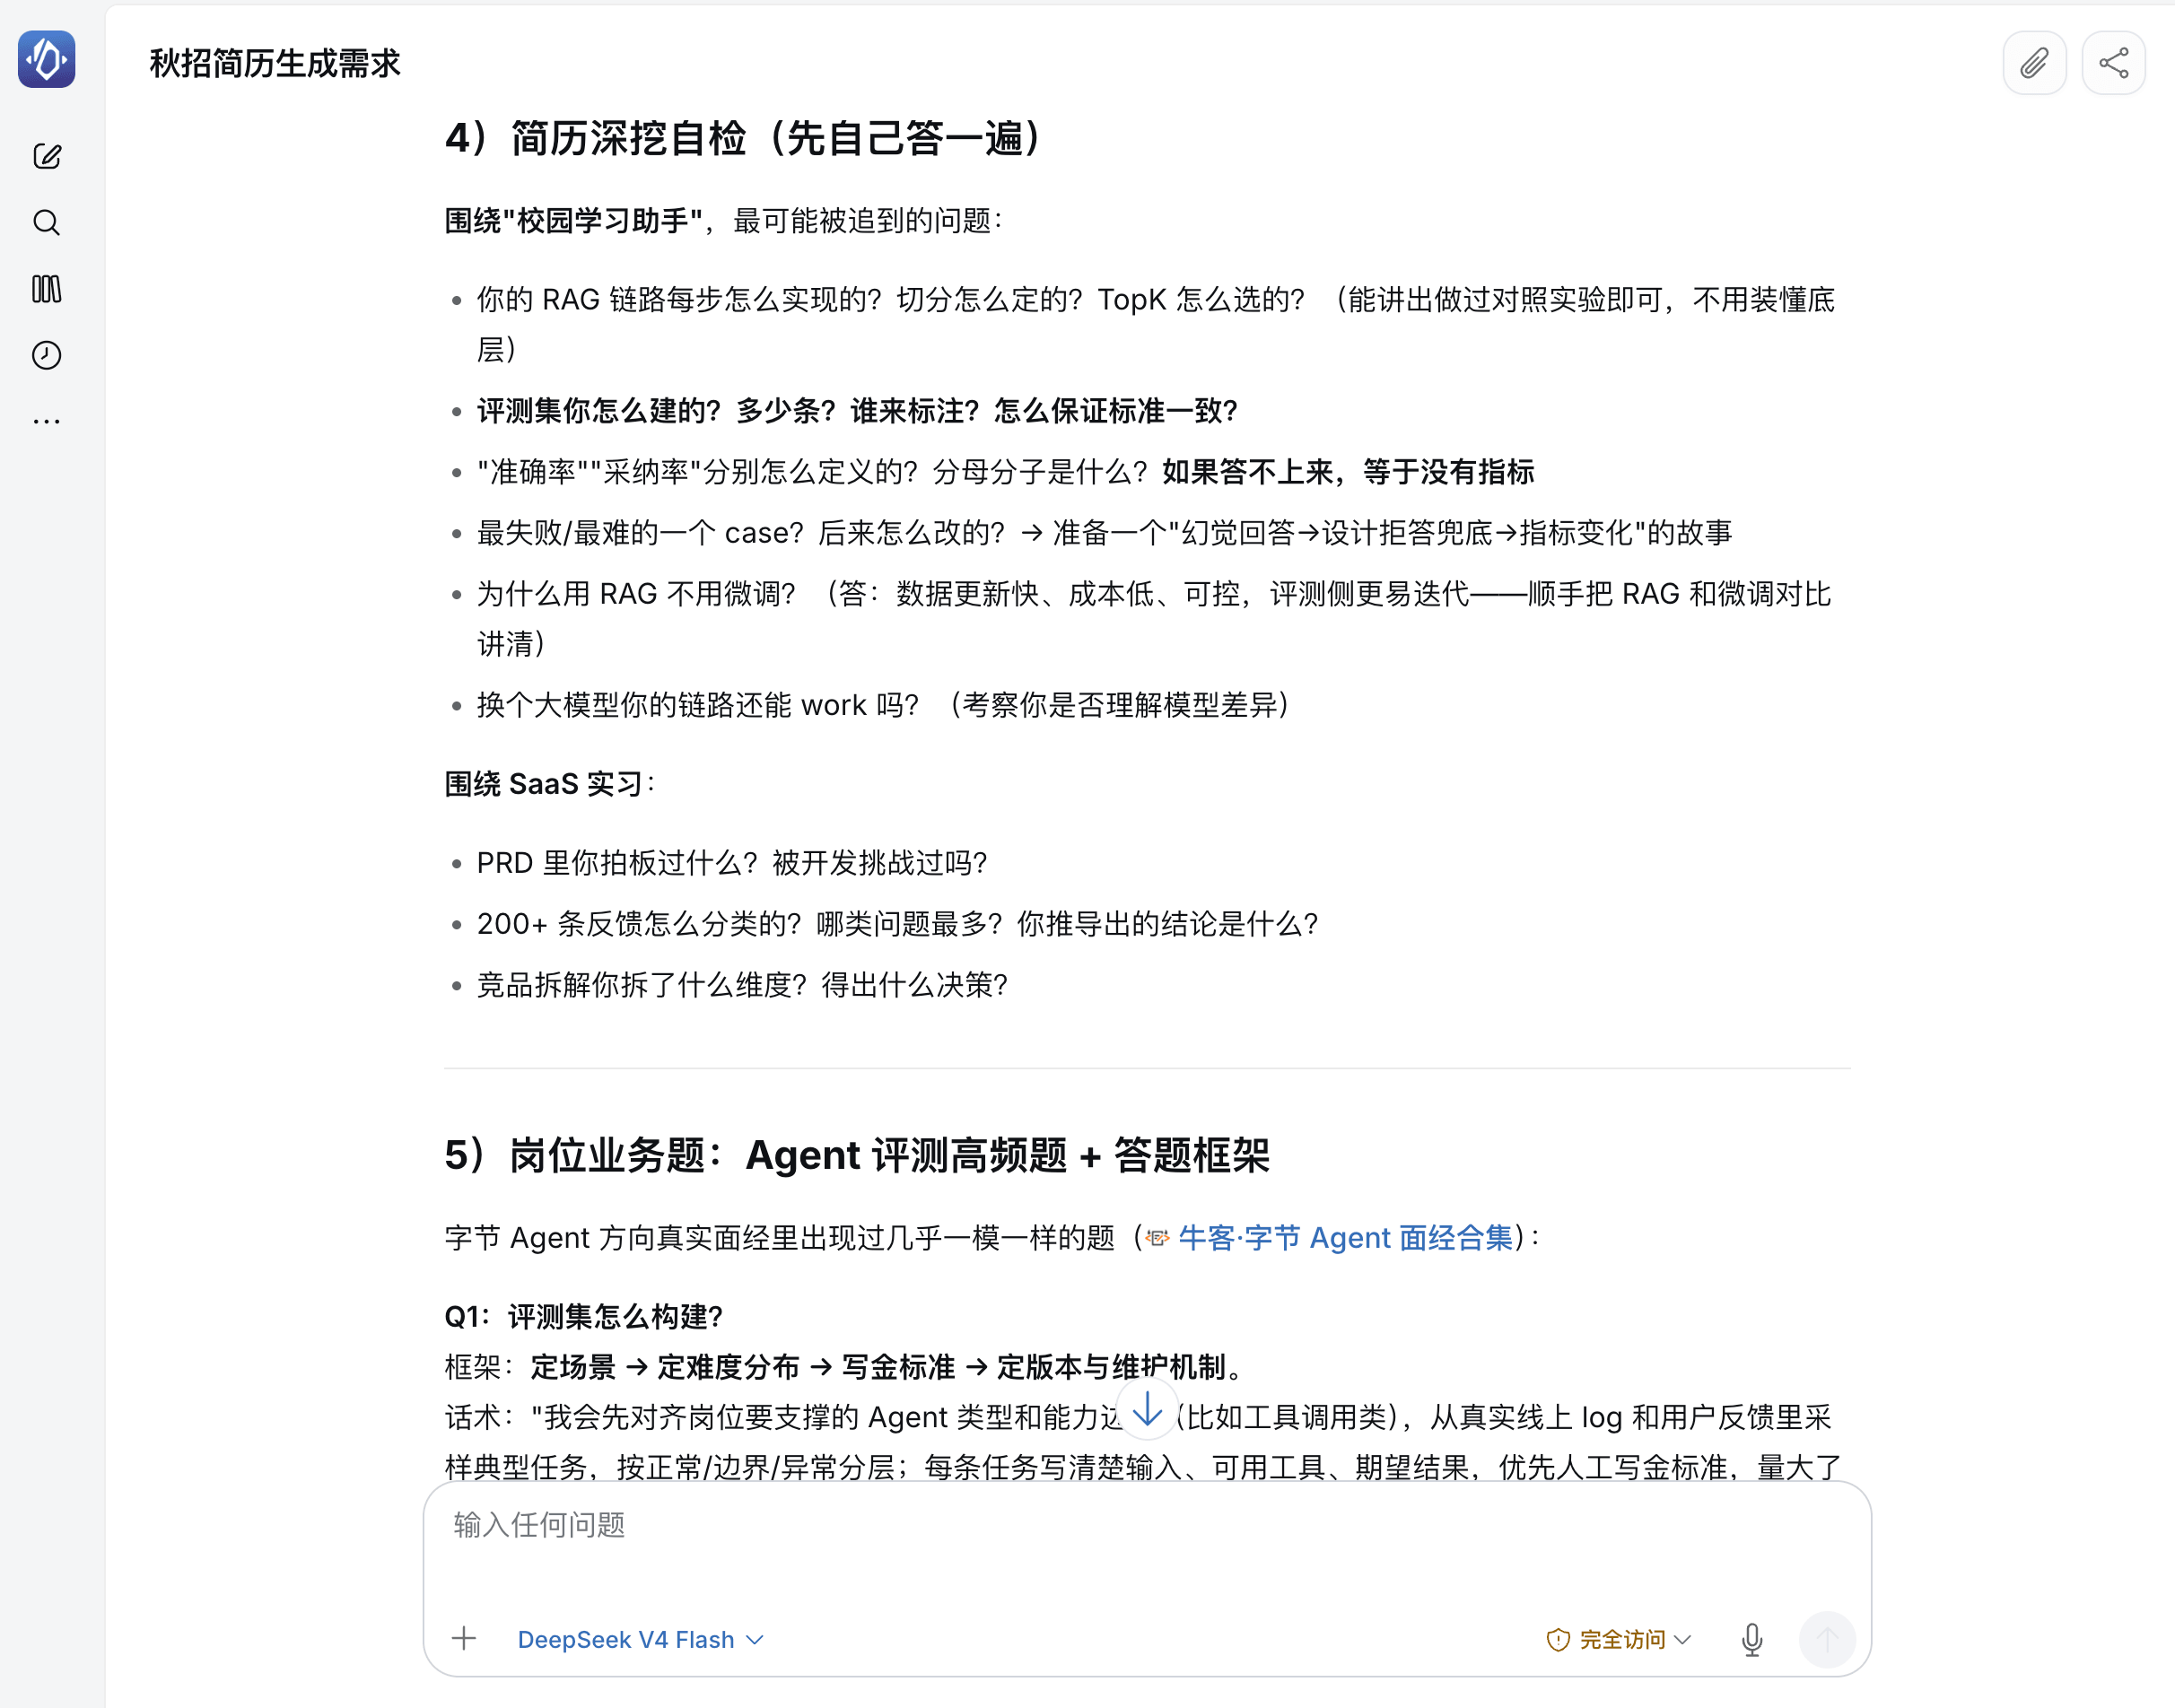Click bullet 竞品拆解你拆了什么维度

pyautogui.click(x=742, y=984)
